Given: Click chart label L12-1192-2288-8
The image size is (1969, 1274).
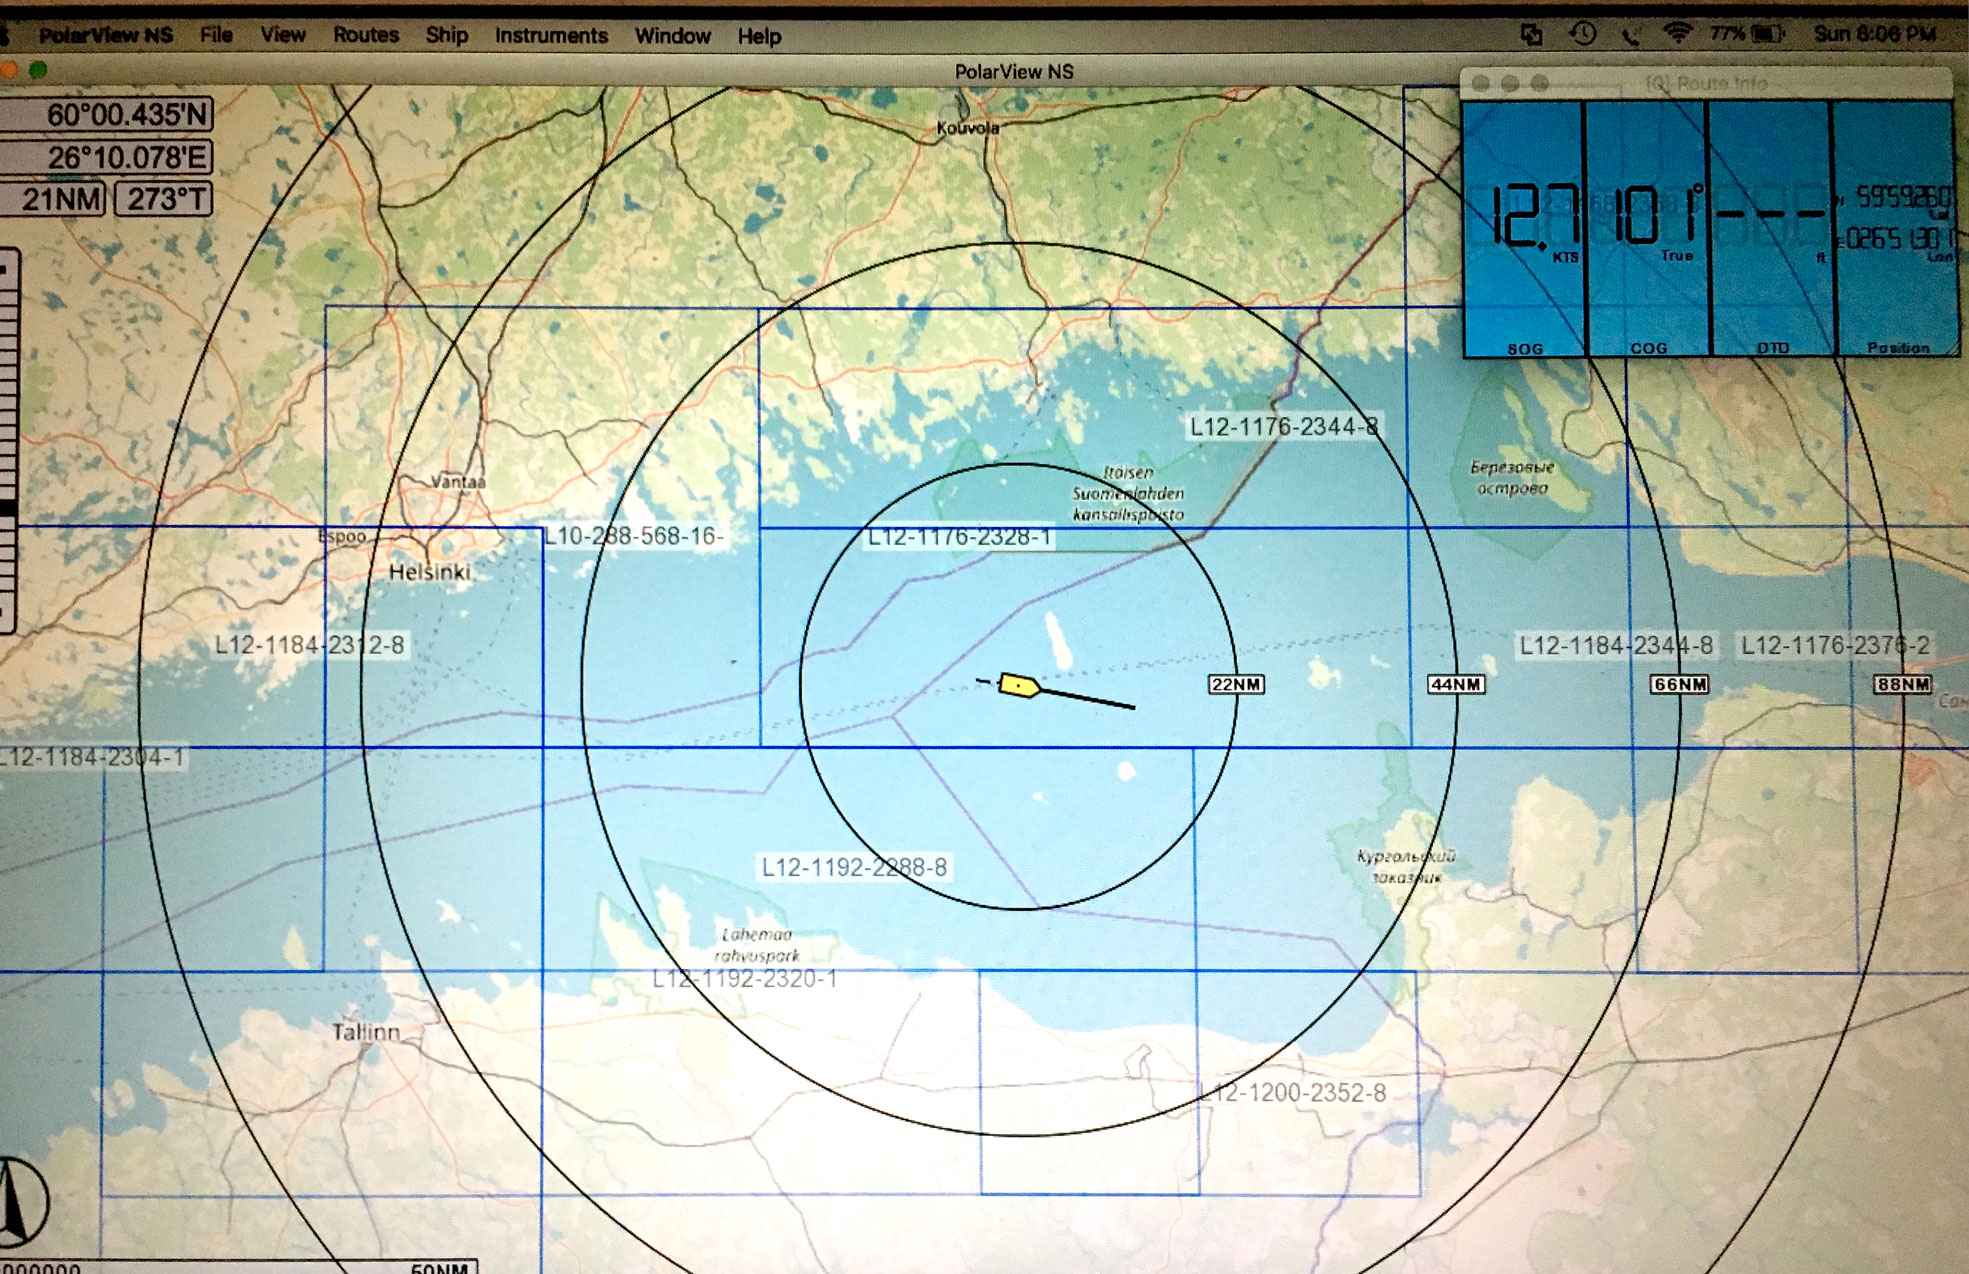Looking at the screenshot, I should (854, 867).
